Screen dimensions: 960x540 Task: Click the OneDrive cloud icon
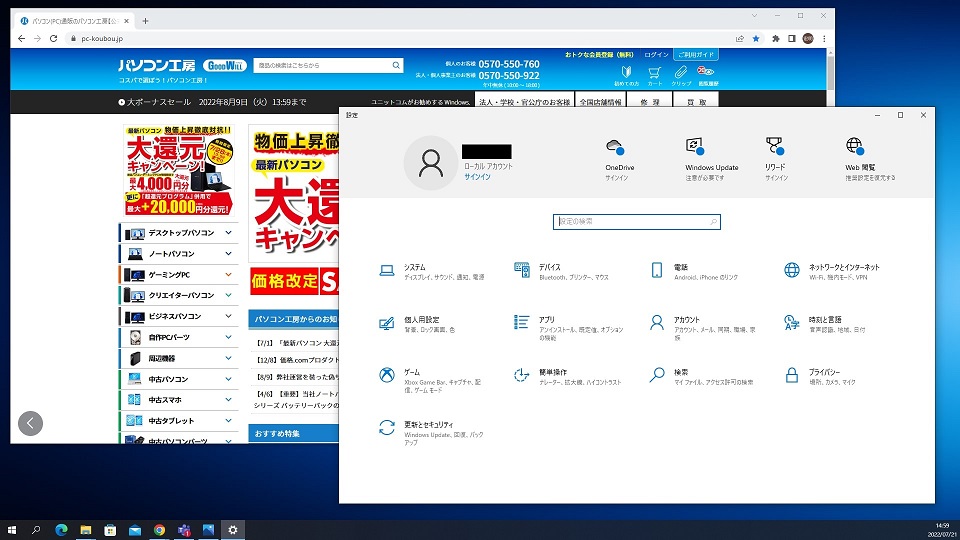[615, 146]
